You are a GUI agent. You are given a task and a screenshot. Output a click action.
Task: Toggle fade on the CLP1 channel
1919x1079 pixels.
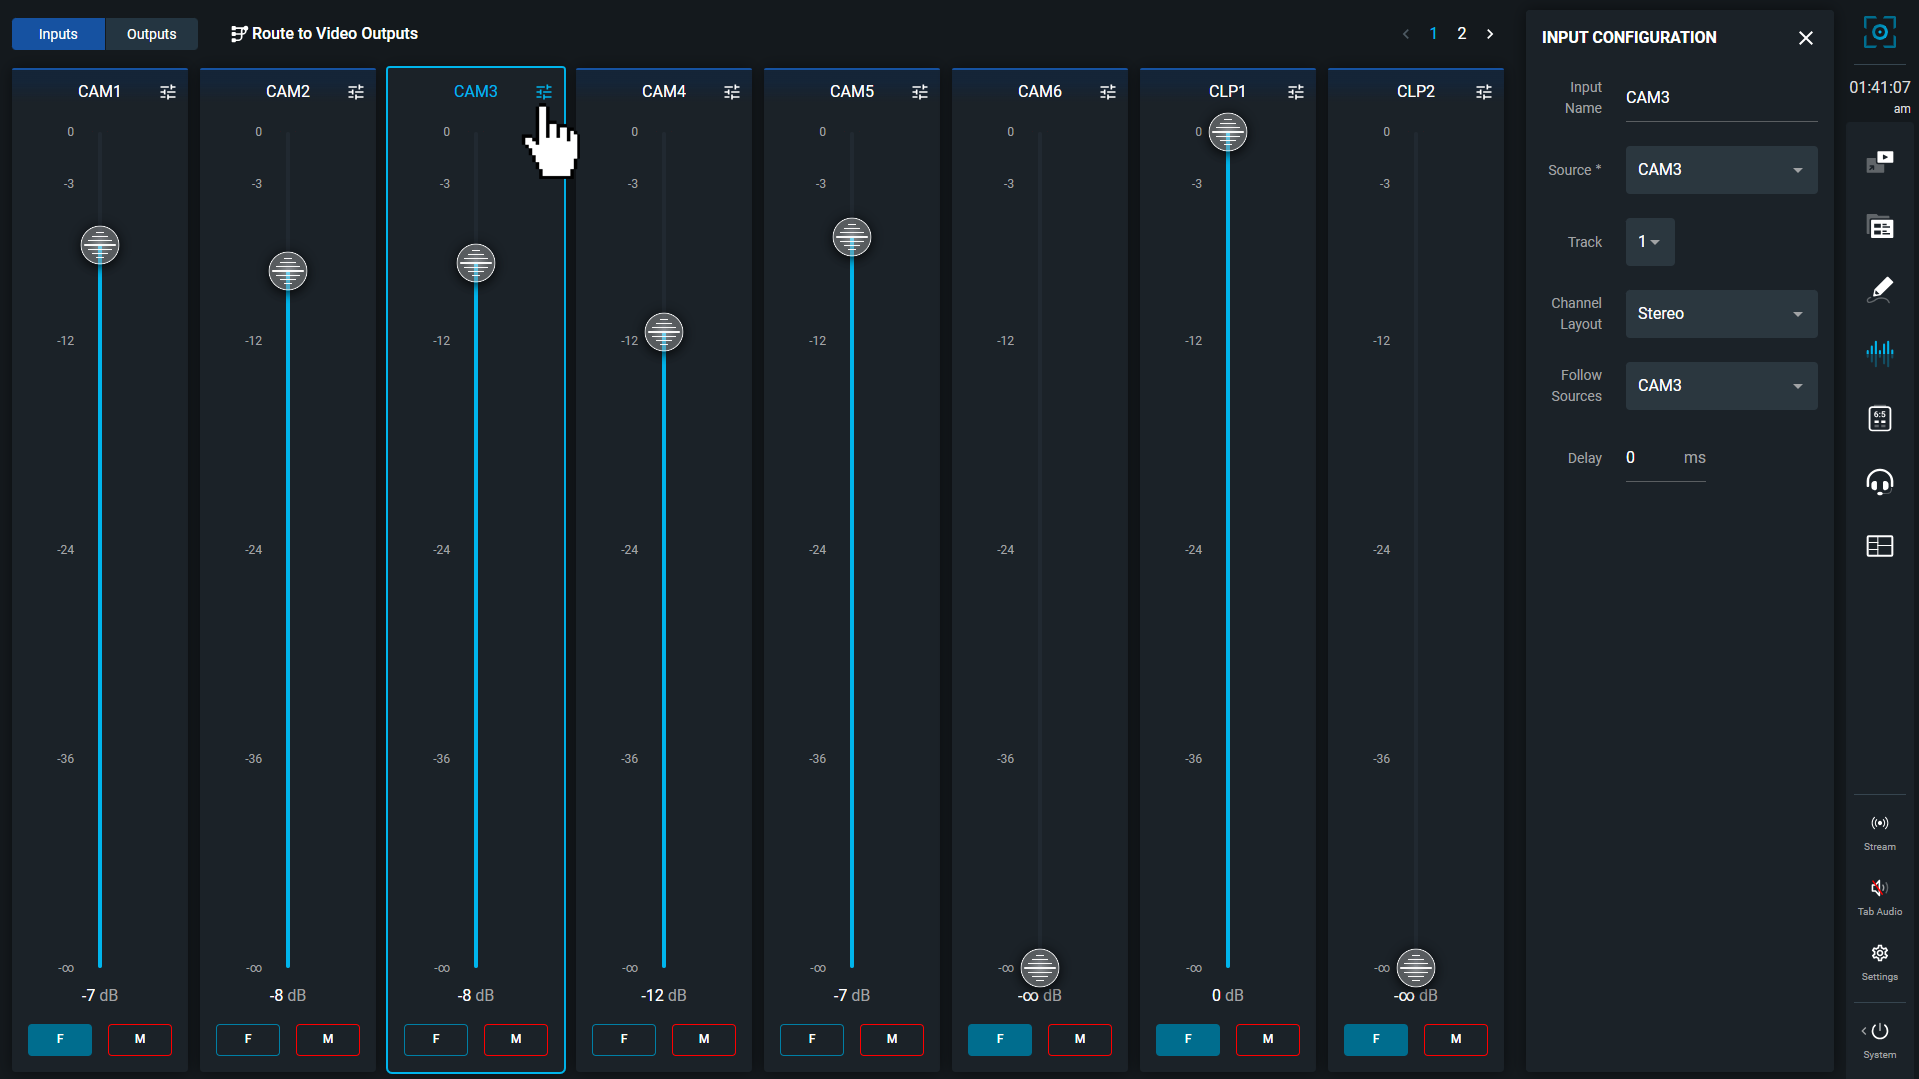coord(1187,1039)
